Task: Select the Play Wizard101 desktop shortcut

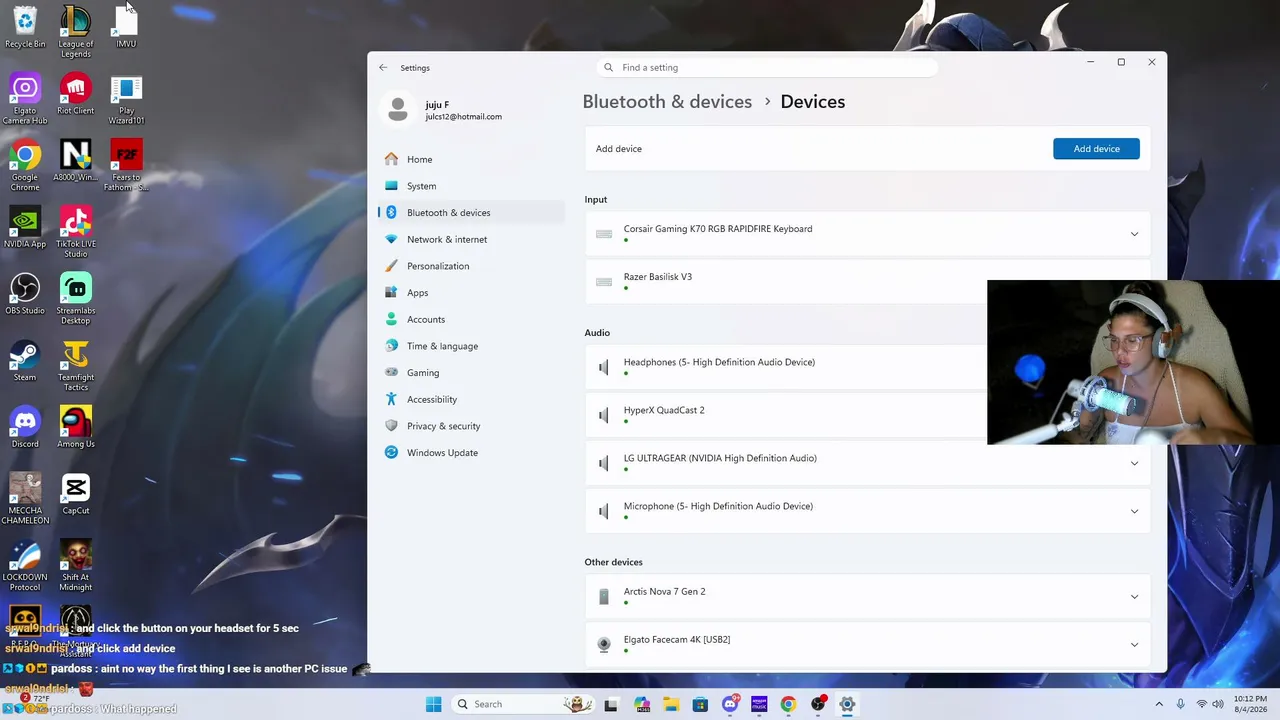Action: coord(126,99)
